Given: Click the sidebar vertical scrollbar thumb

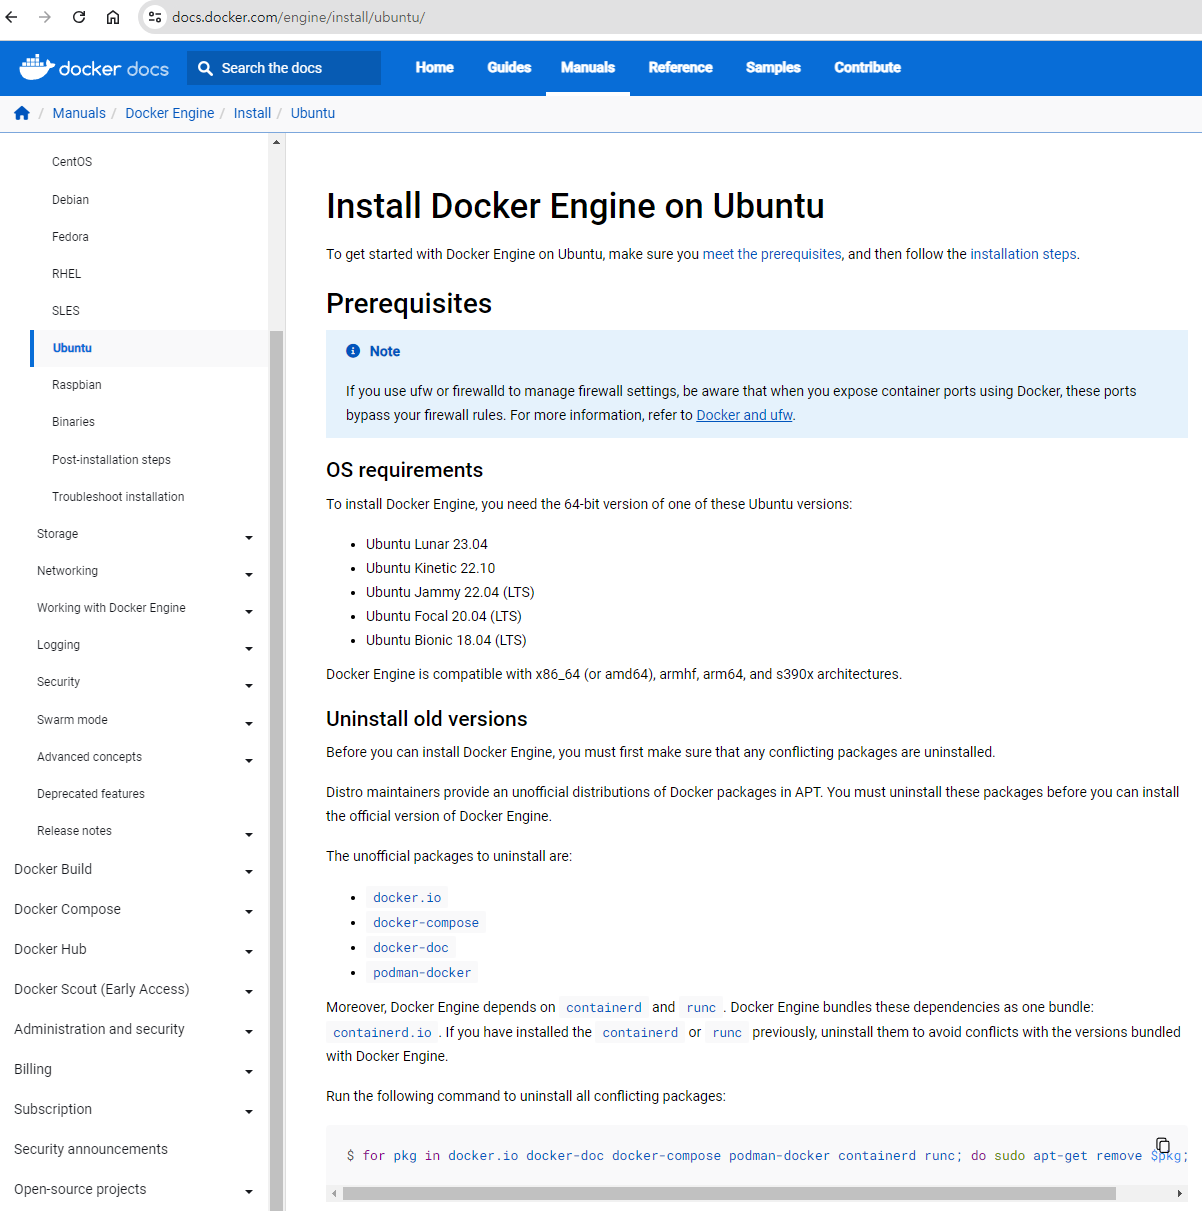Looking at the screenshot, I should 276,770.
